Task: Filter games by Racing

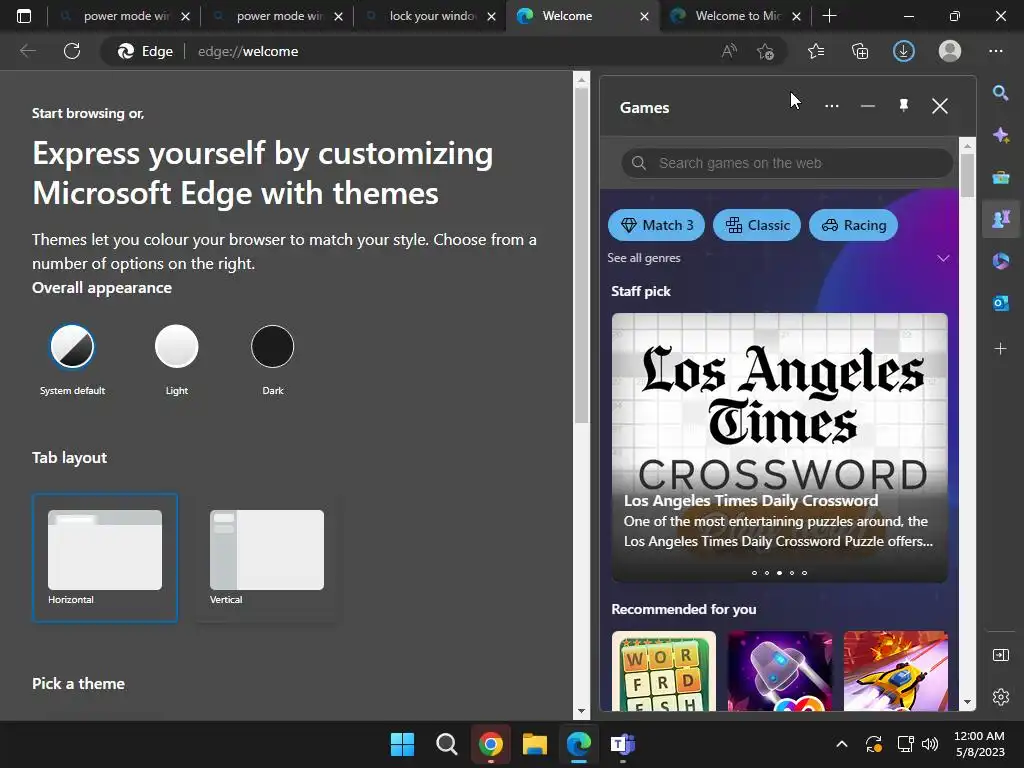Action: point(853,225)
